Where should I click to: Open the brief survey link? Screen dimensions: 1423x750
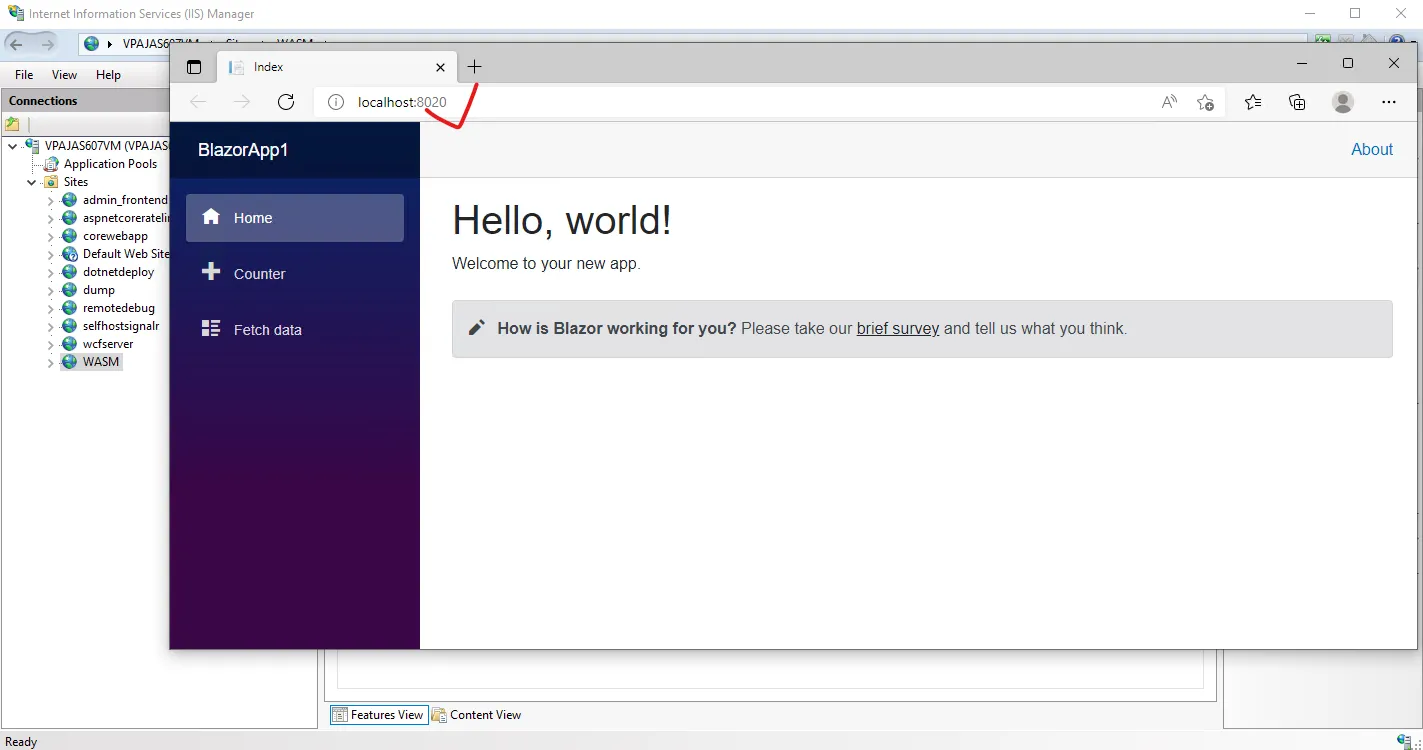pyautogui.click(x=898, y=328)
